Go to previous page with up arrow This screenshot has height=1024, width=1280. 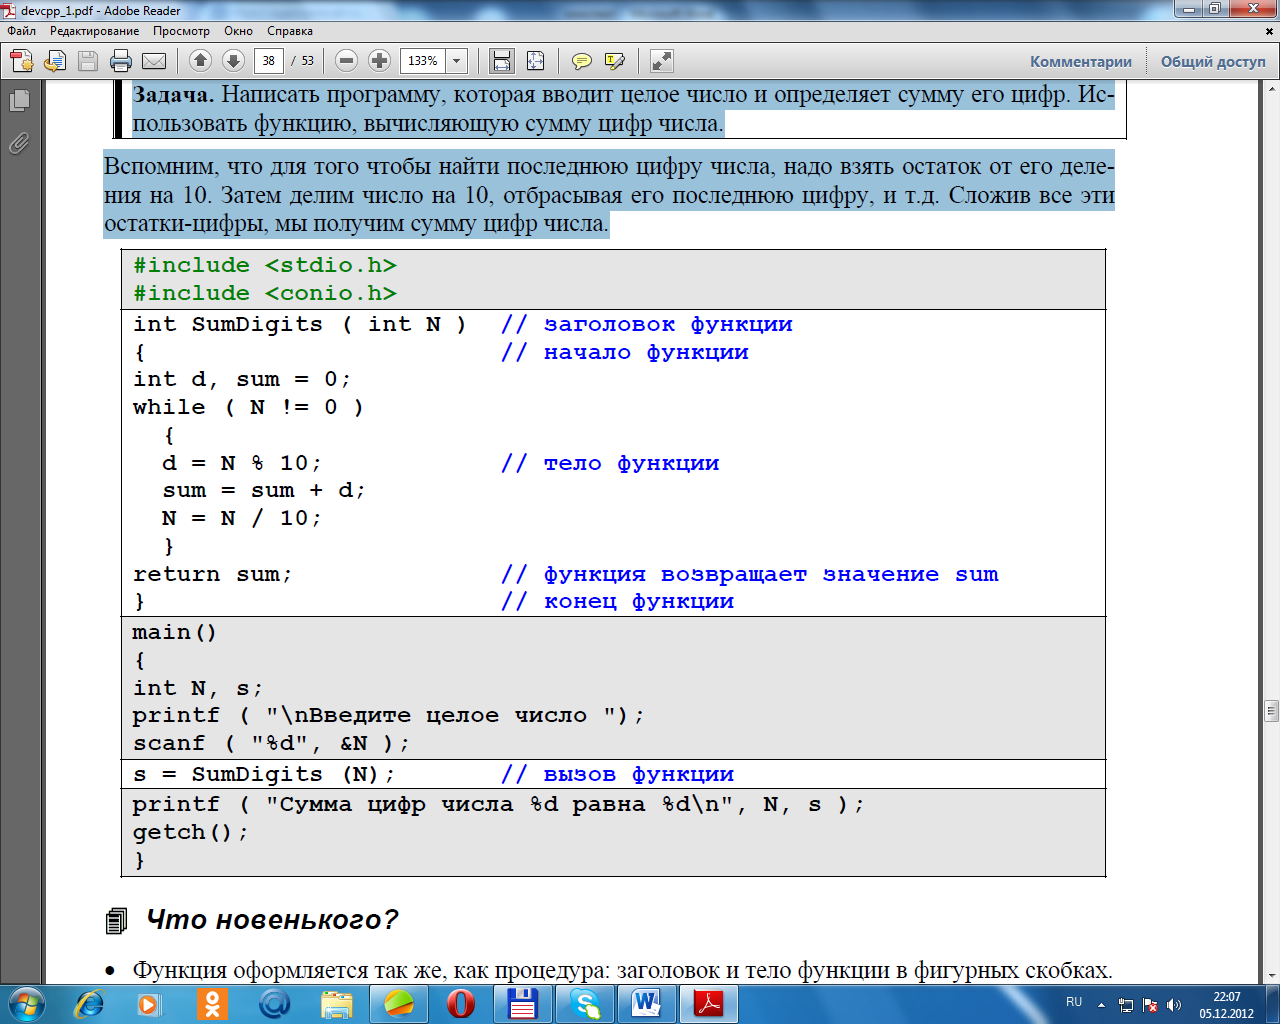[200, 61]
